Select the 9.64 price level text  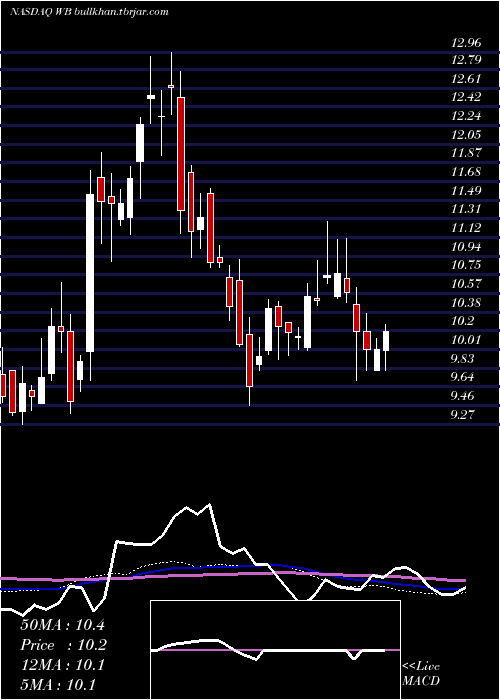pyautogui.click(x=462, y=377)
